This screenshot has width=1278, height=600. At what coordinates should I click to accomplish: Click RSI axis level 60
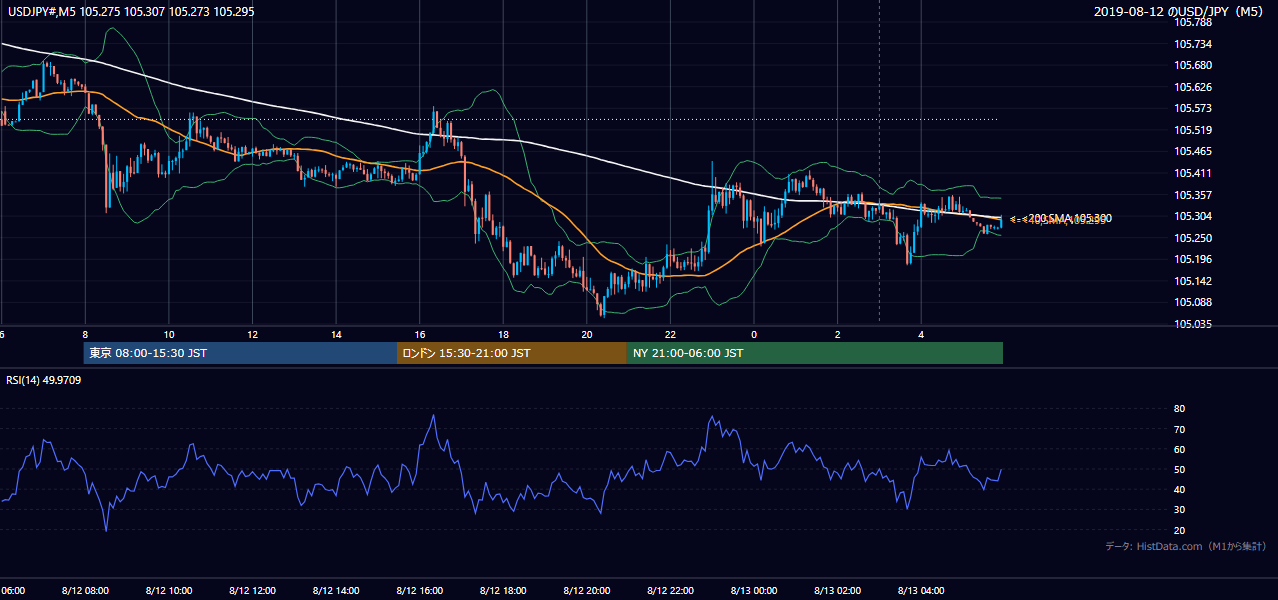pyautogui.click(x=1179, y=449)
